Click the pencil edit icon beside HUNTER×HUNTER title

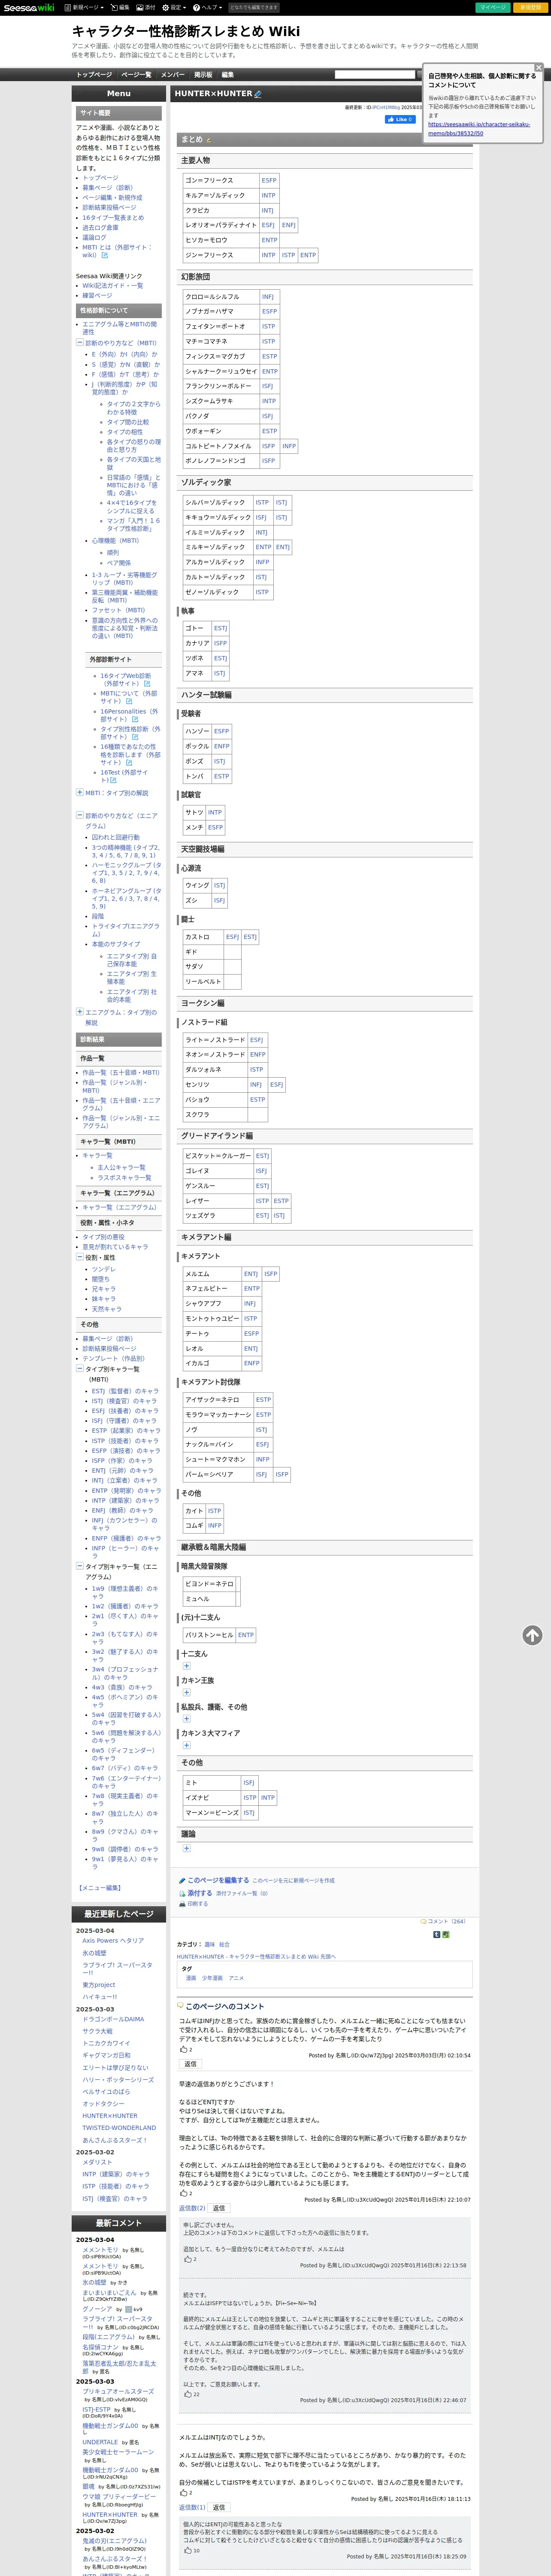[258, 94]
